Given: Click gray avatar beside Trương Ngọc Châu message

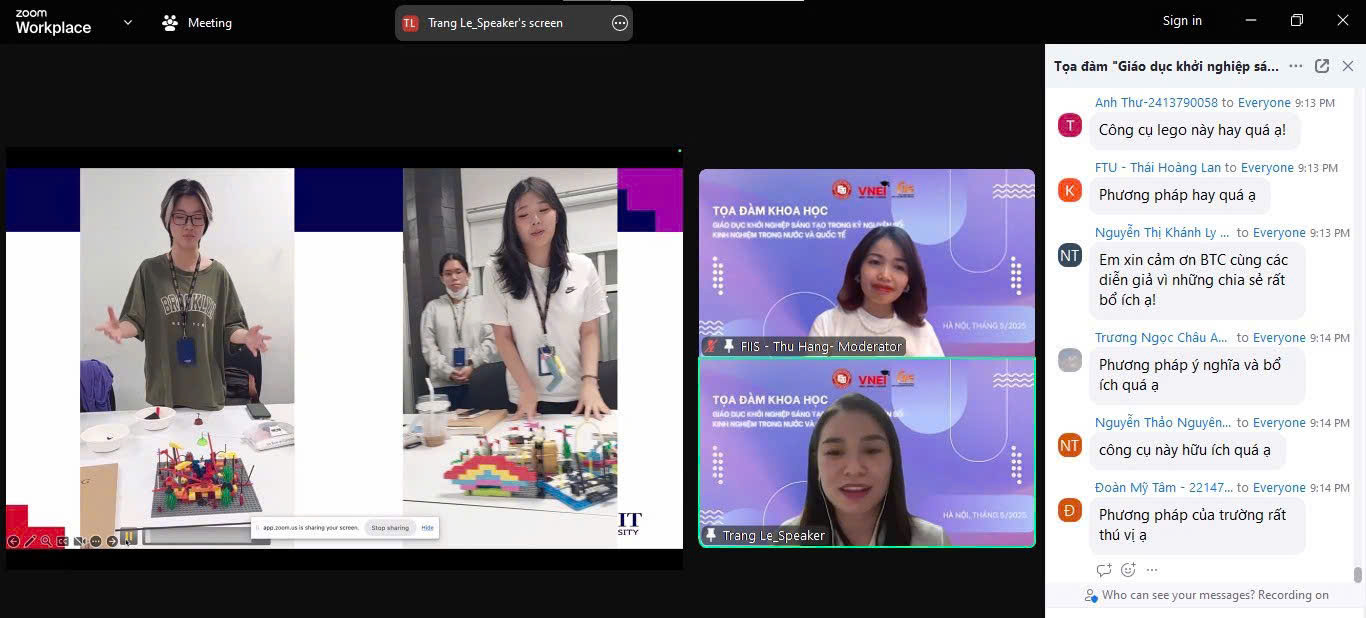Looking at the screenshot, I should click(x=1070, y=360).
